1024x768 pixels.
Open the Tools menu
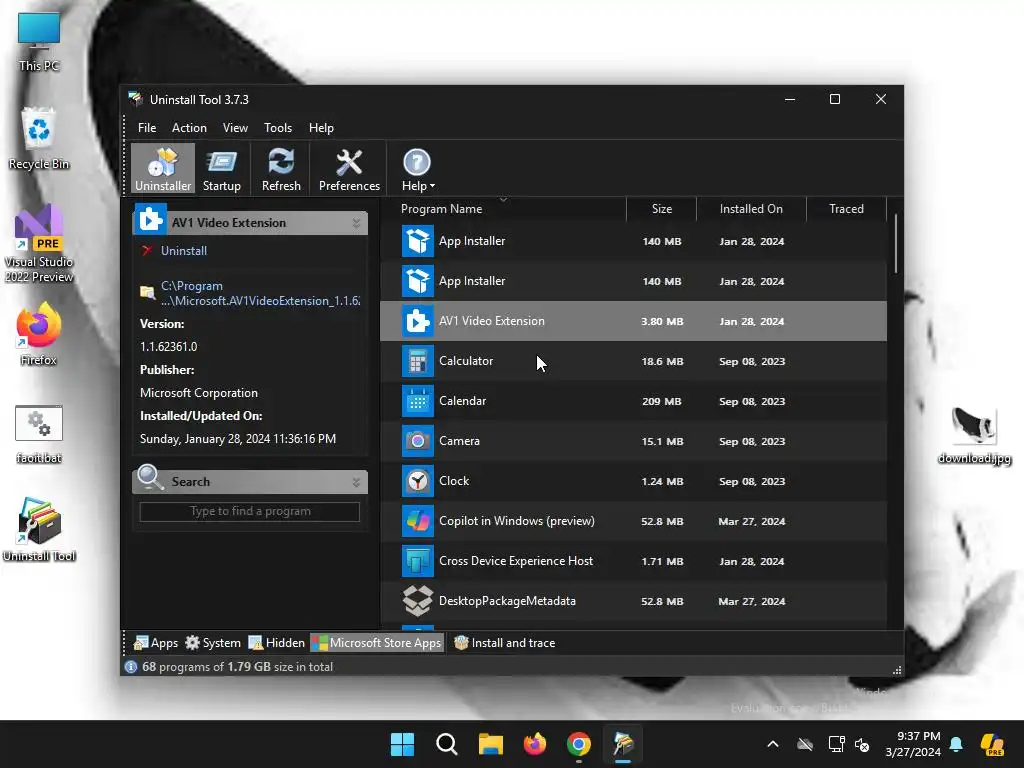pos(278,128)
